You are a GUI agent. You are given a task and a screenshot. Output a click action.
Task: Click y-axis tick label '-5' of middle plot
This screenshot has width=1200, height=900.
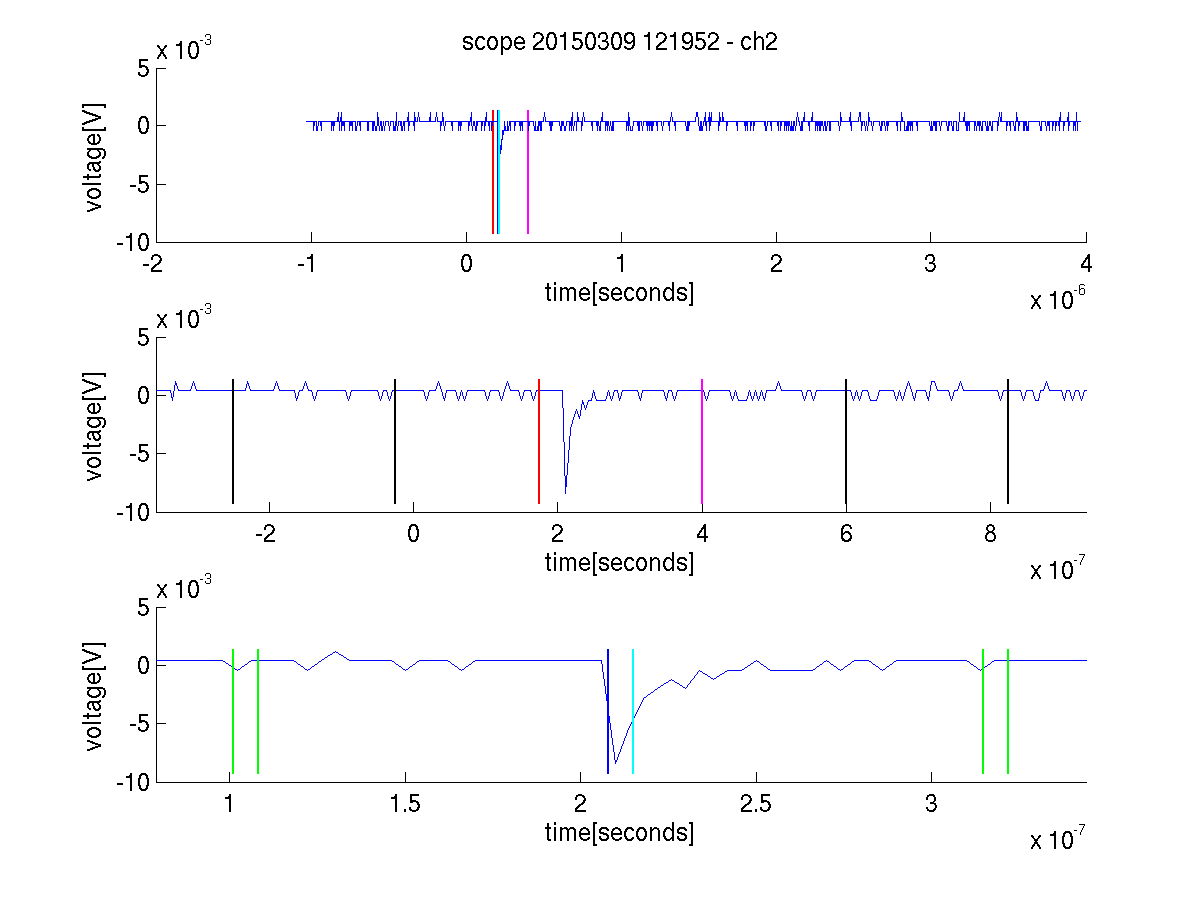(x=139, y=453)
